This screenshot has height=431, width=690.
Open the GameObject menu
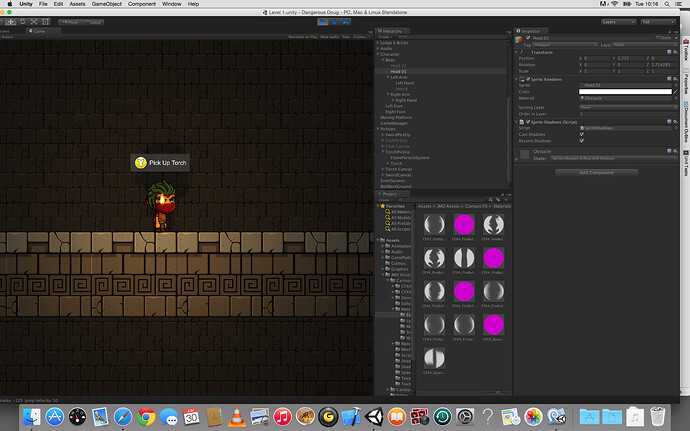click(106, 4)
